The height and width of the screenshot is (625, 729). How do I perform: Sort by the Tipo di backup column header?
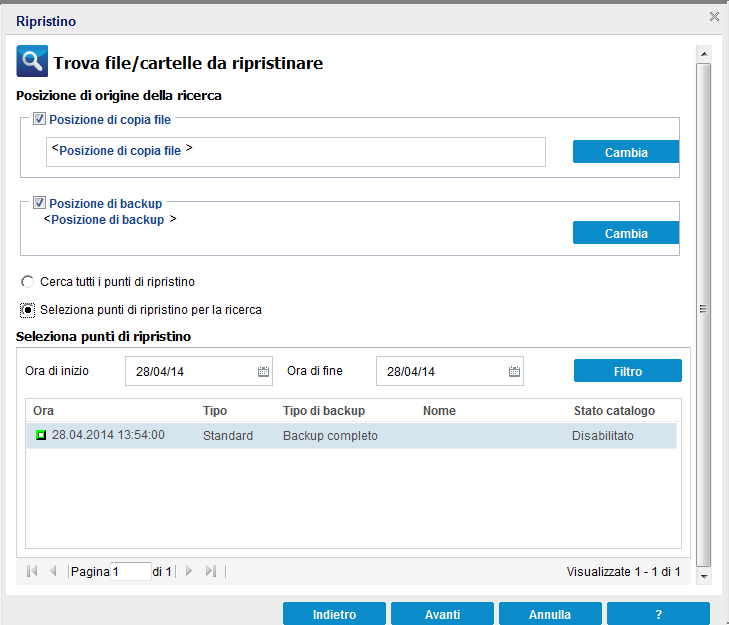point(324,411)
